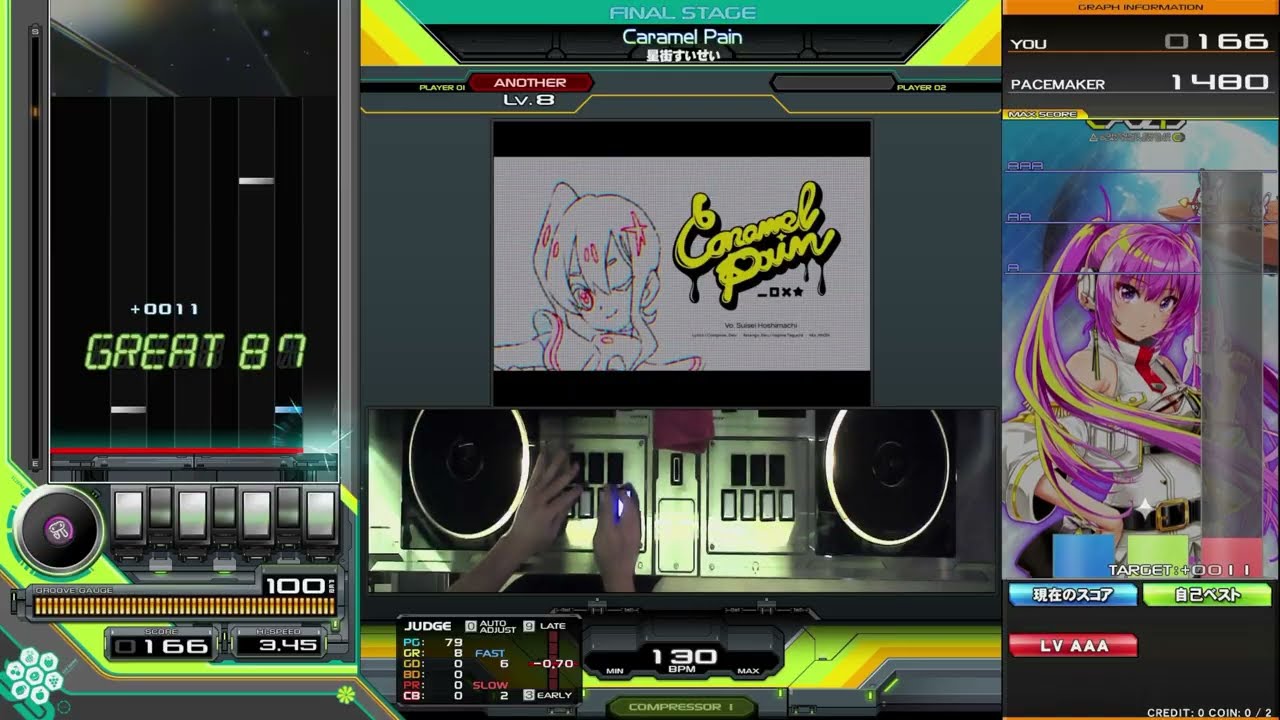This screenshot has height=720, width=1280.
Task: Click the Caramel Pain logo in the video
Action: (756, 245)
